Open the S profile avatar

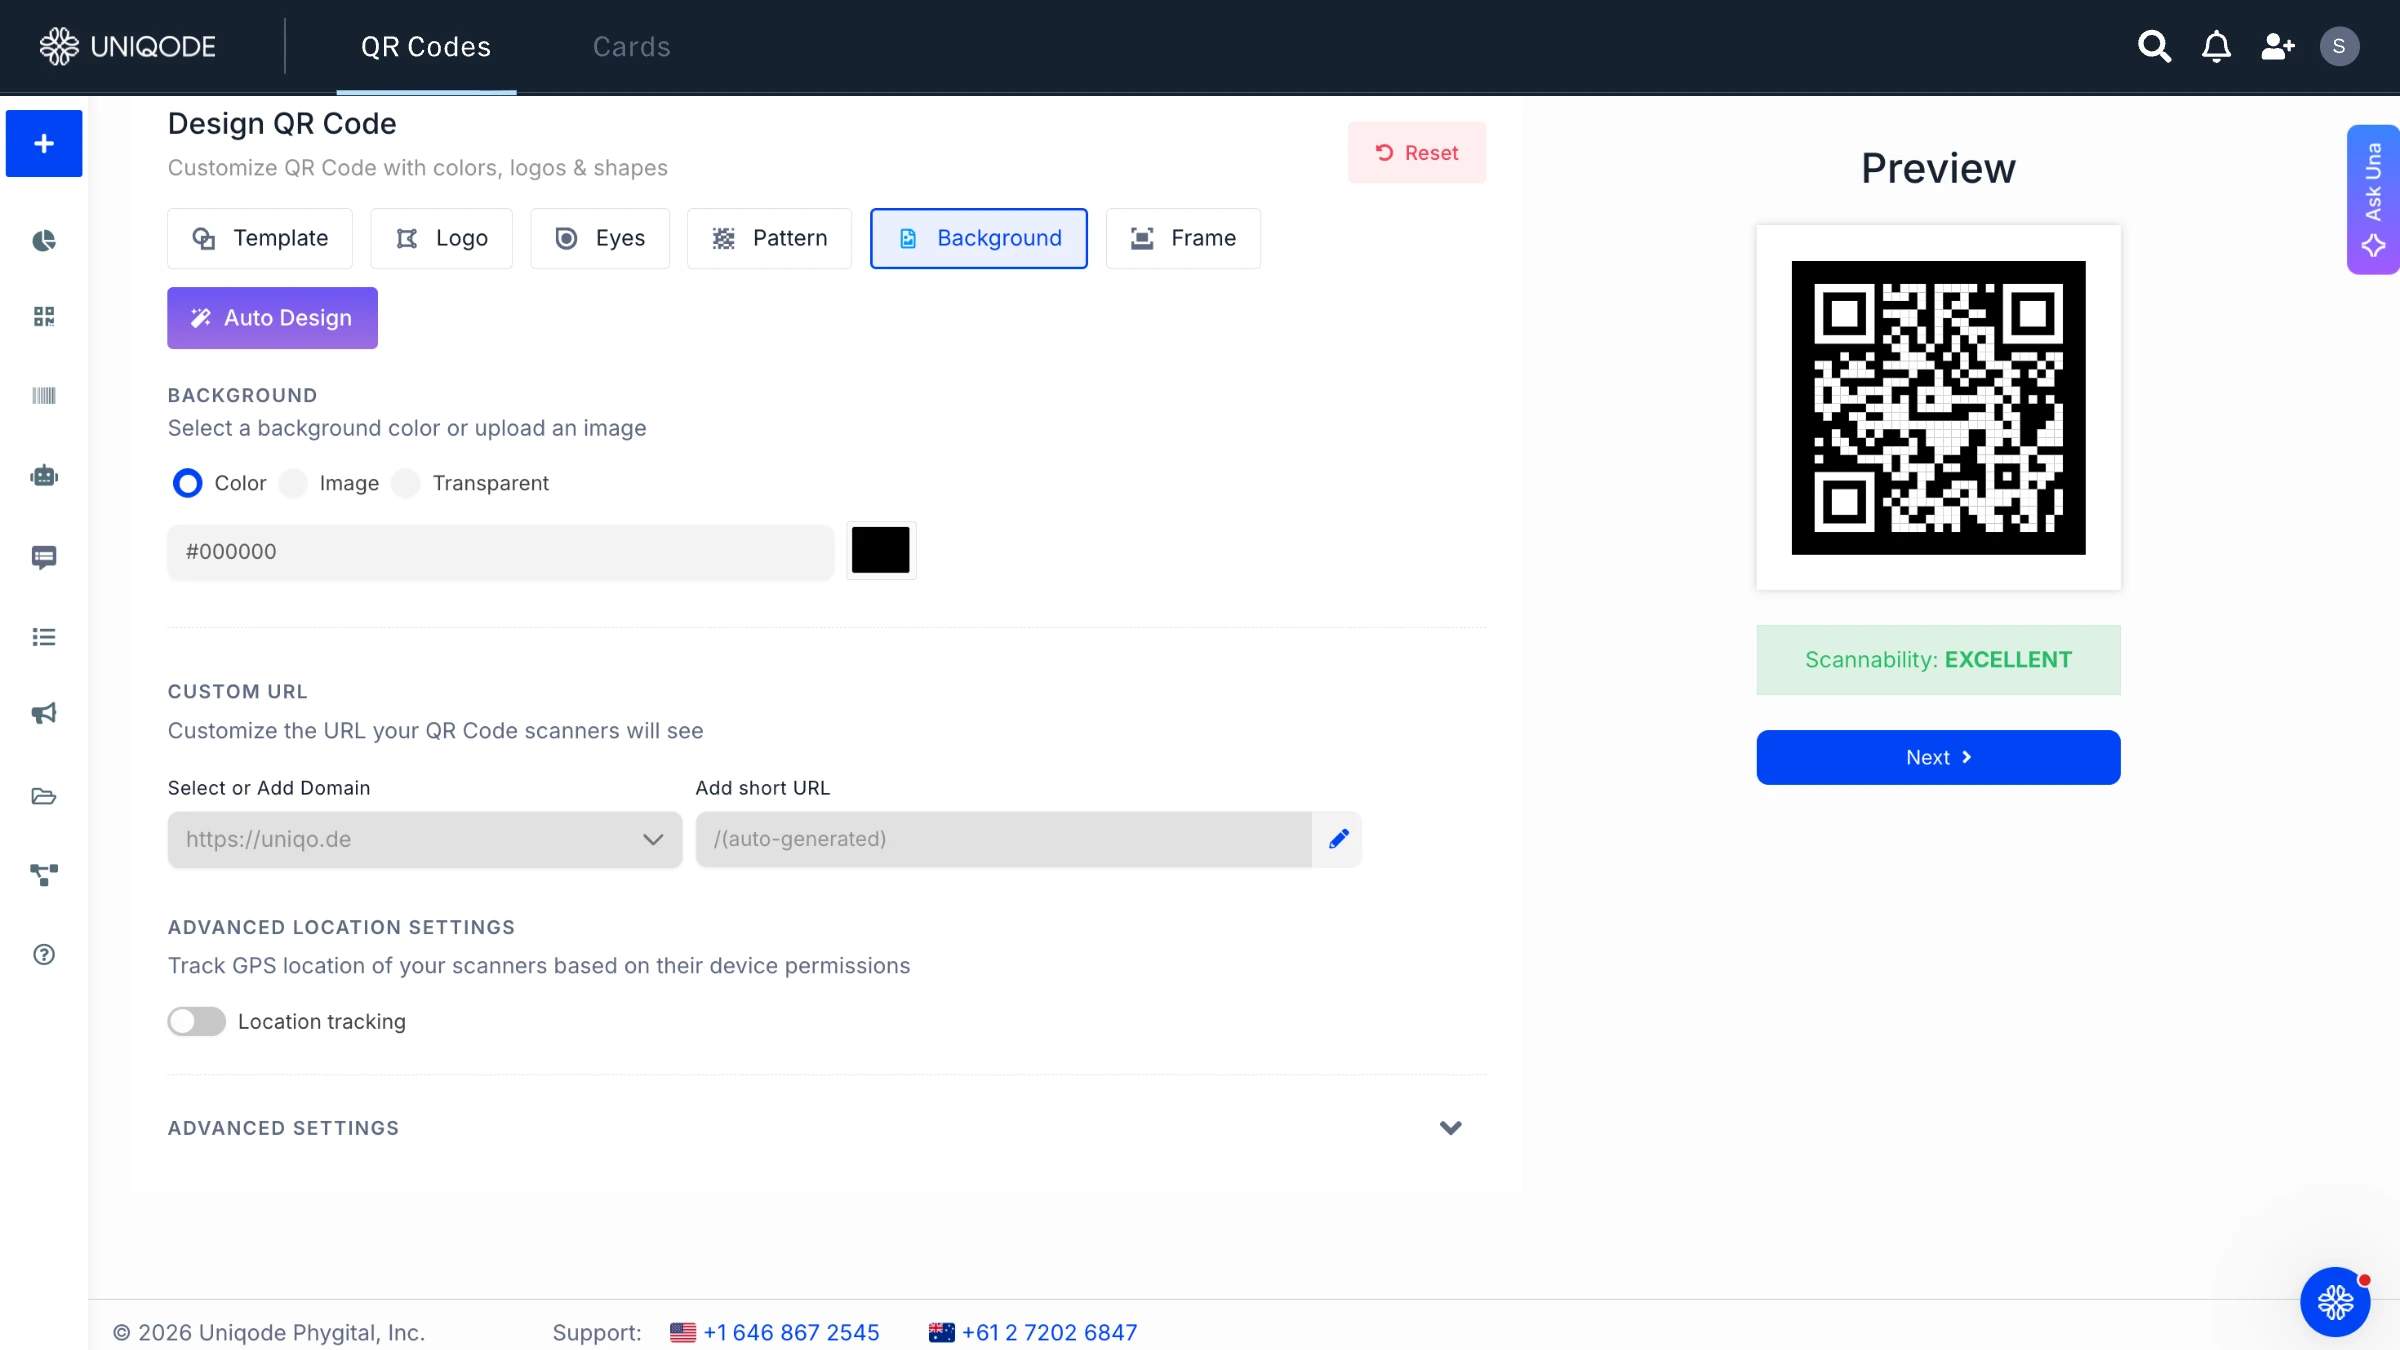[2339, 46]
